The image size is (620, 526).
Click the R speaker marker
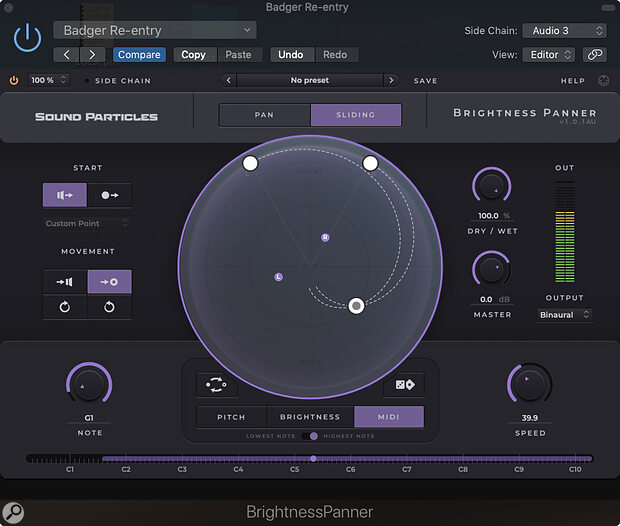325,237
